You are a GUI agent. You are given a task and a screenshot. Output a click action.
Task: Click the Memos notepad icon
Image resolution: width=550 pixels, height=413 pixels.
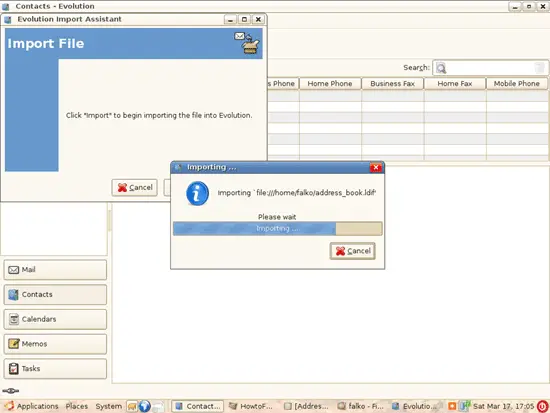click(14, 344)
